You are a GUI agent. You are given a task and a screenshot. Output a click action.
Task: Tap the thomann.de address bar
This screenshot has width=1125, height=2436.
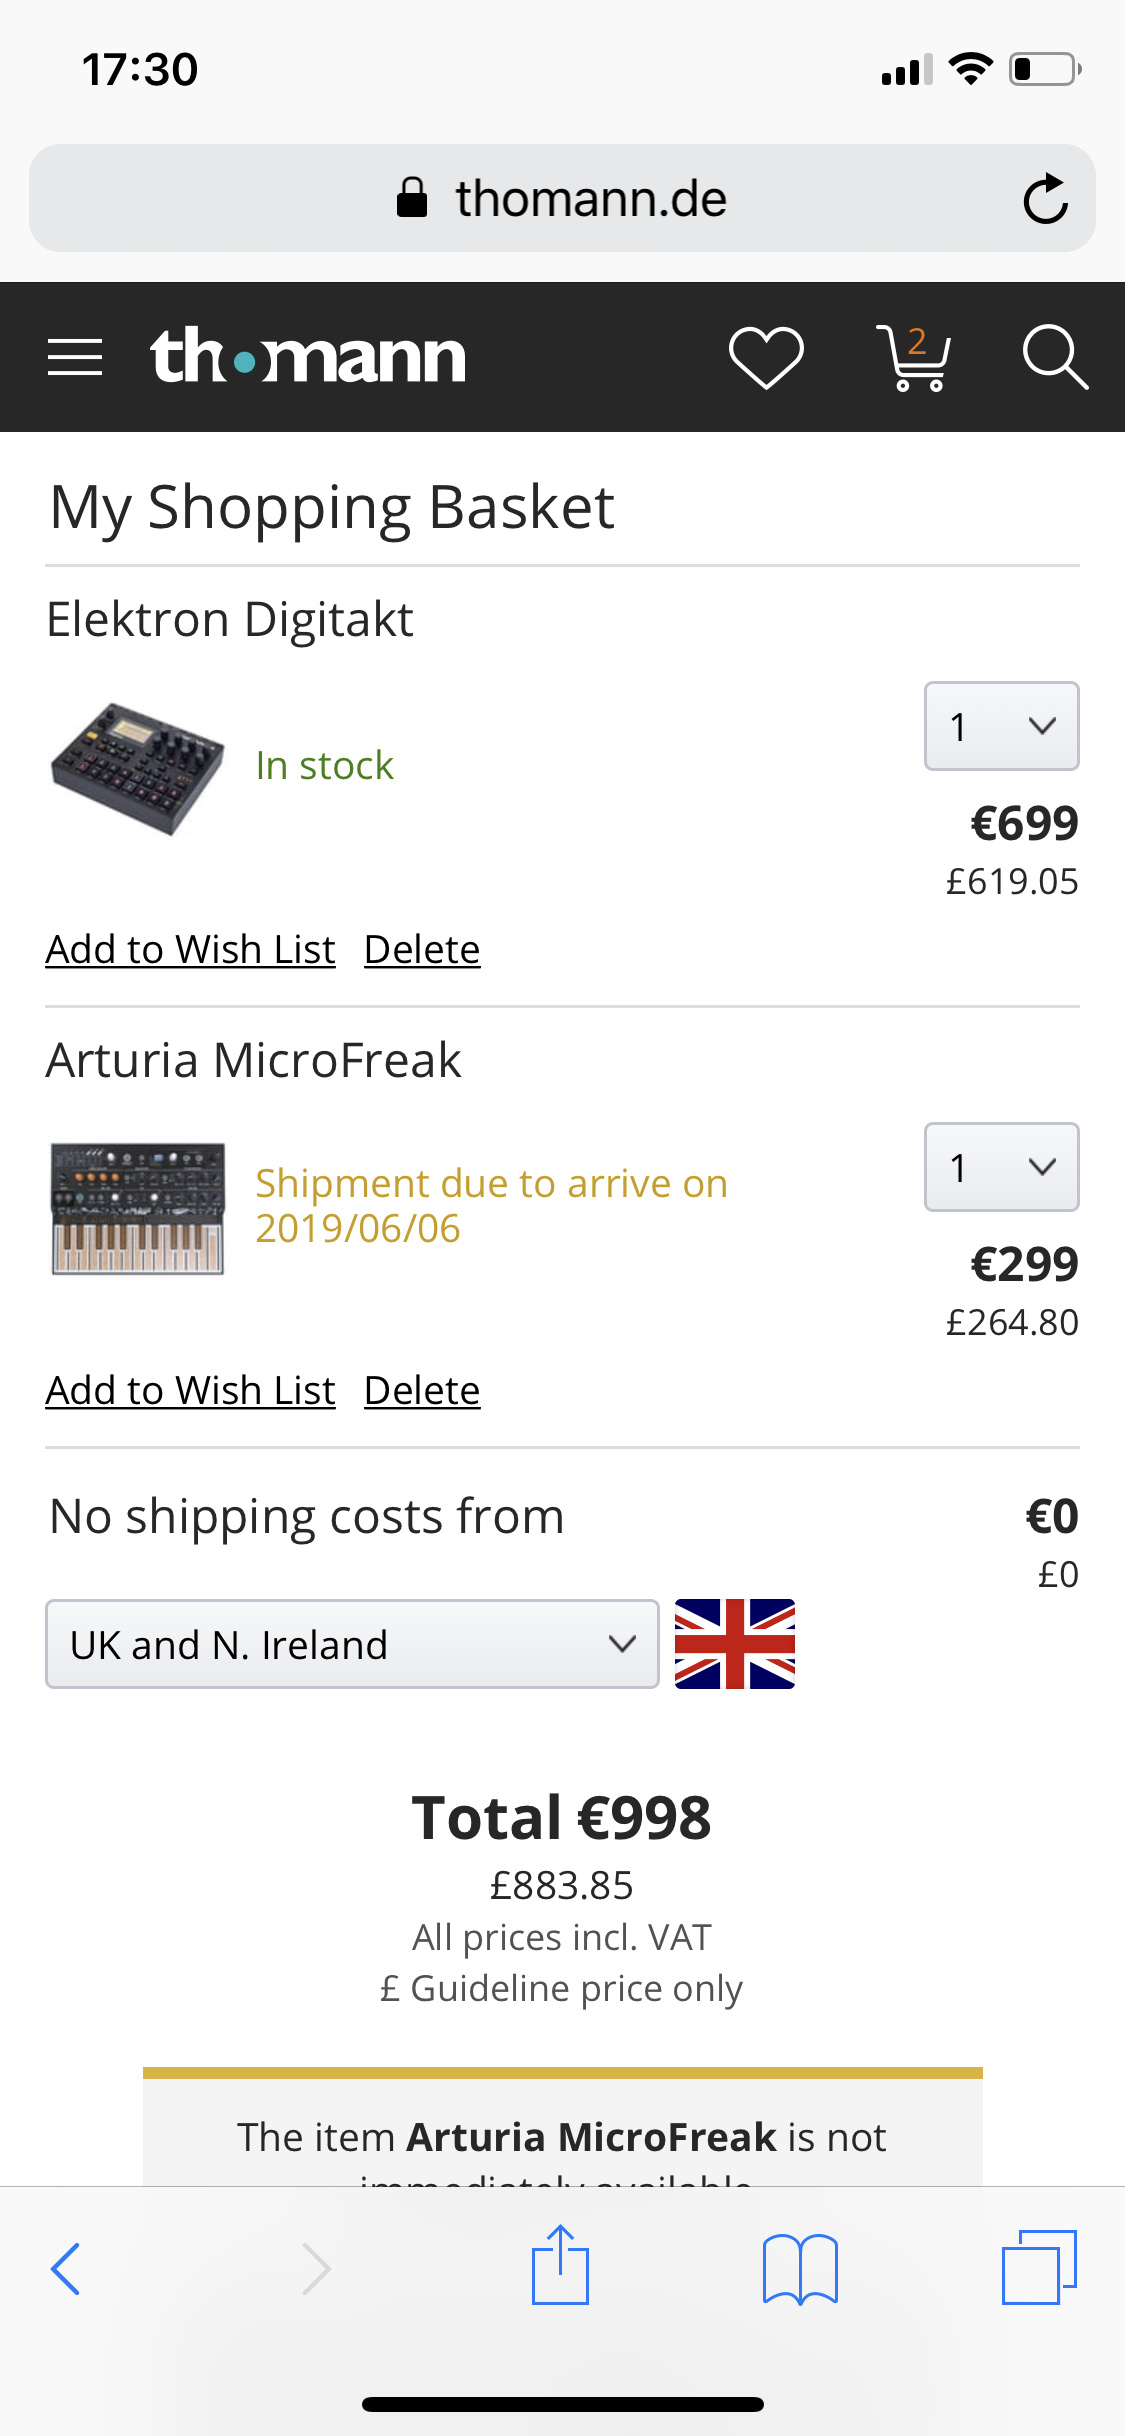(x=560, y=198)
